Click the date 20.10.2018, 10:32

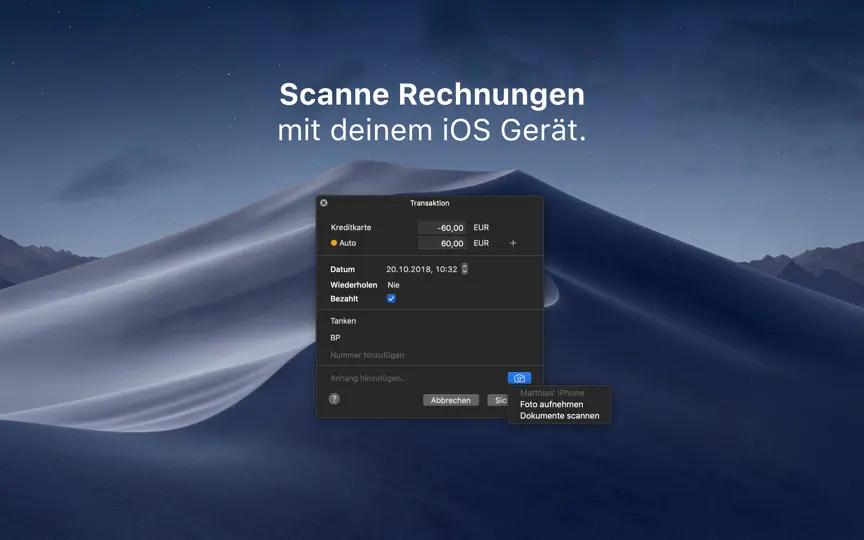click(422, 269)
